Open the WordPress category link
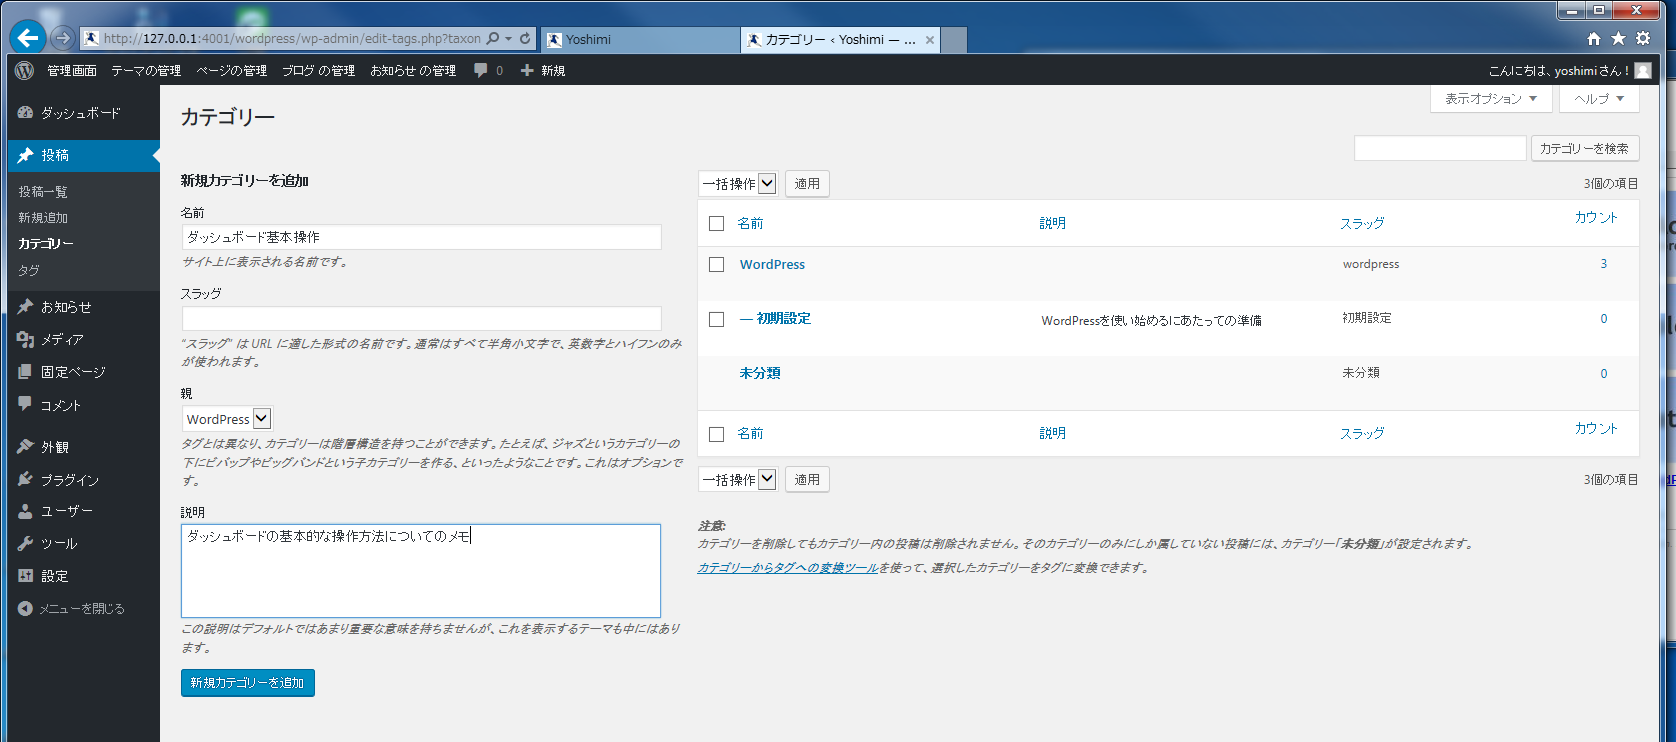The width and height of the screenshot is (1676, 742). tap(772, 264)
